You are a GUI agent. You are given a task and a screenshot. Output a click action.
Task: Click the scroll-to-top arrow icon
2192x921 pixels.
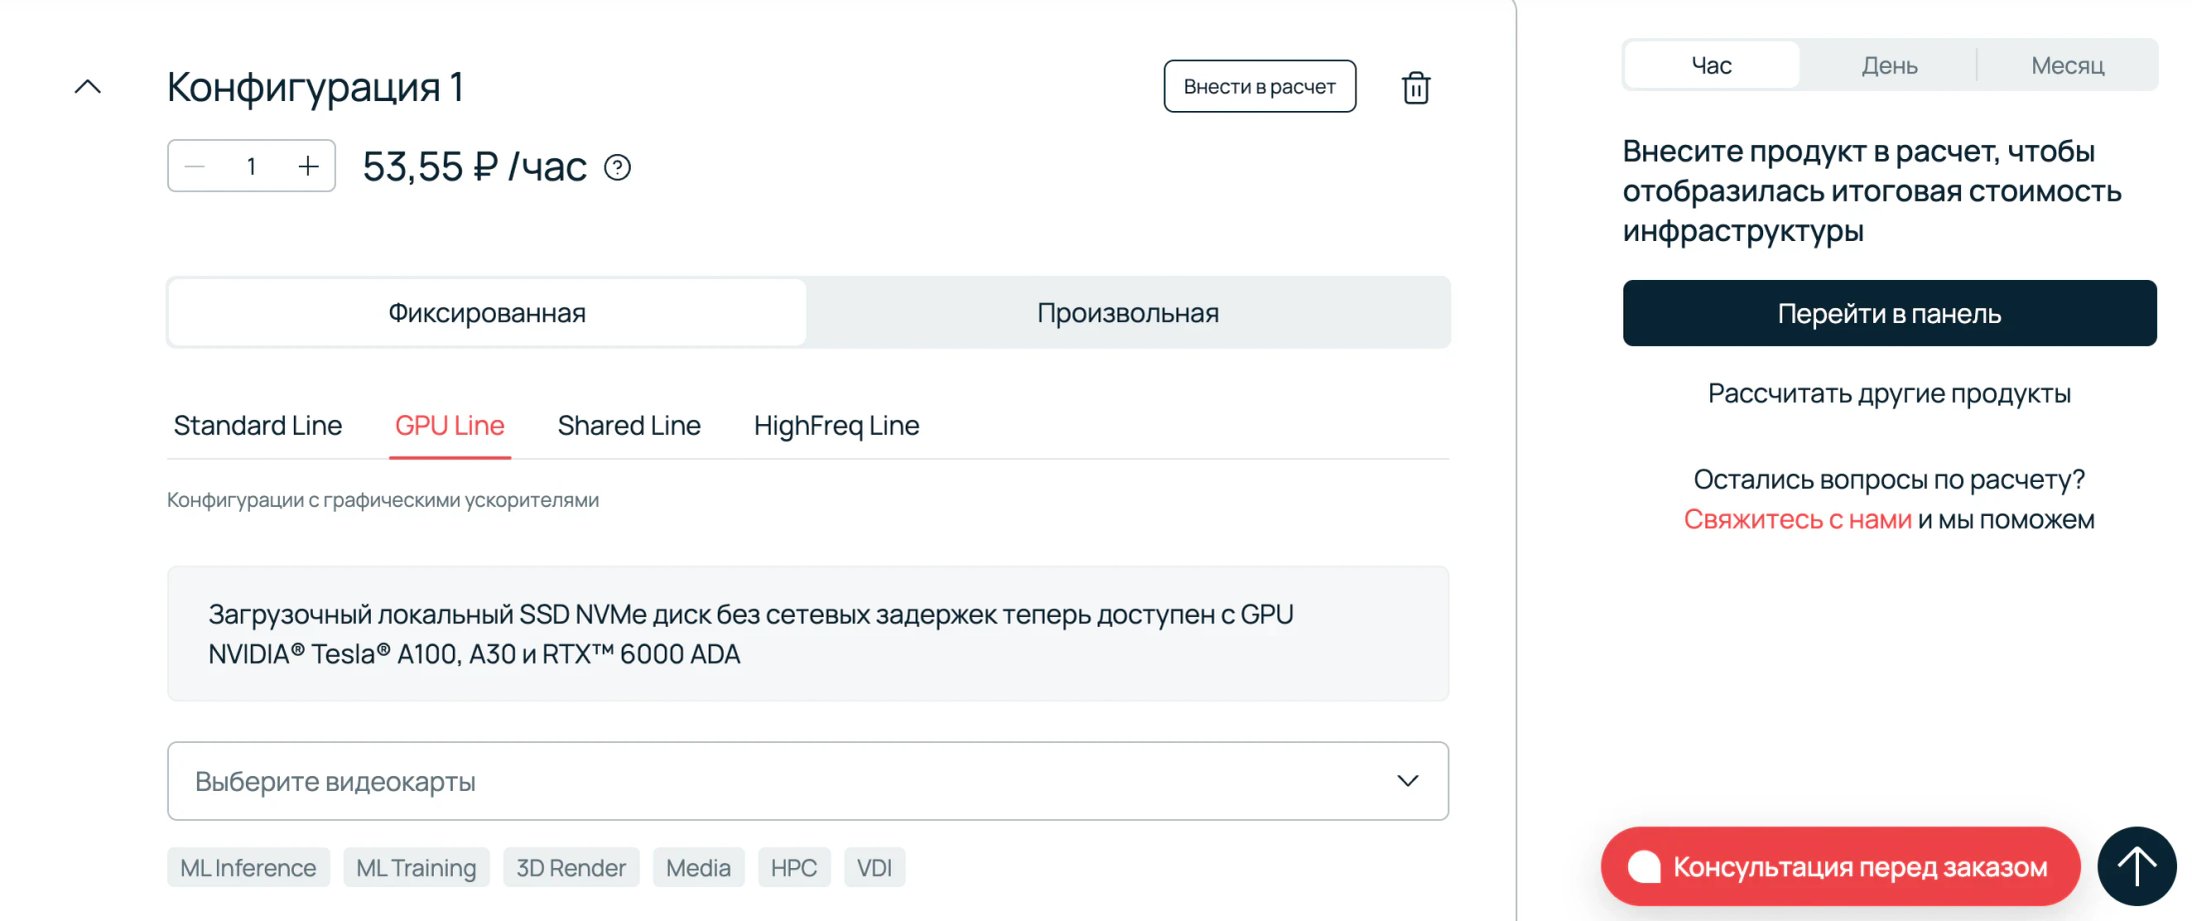[2137, 866]
